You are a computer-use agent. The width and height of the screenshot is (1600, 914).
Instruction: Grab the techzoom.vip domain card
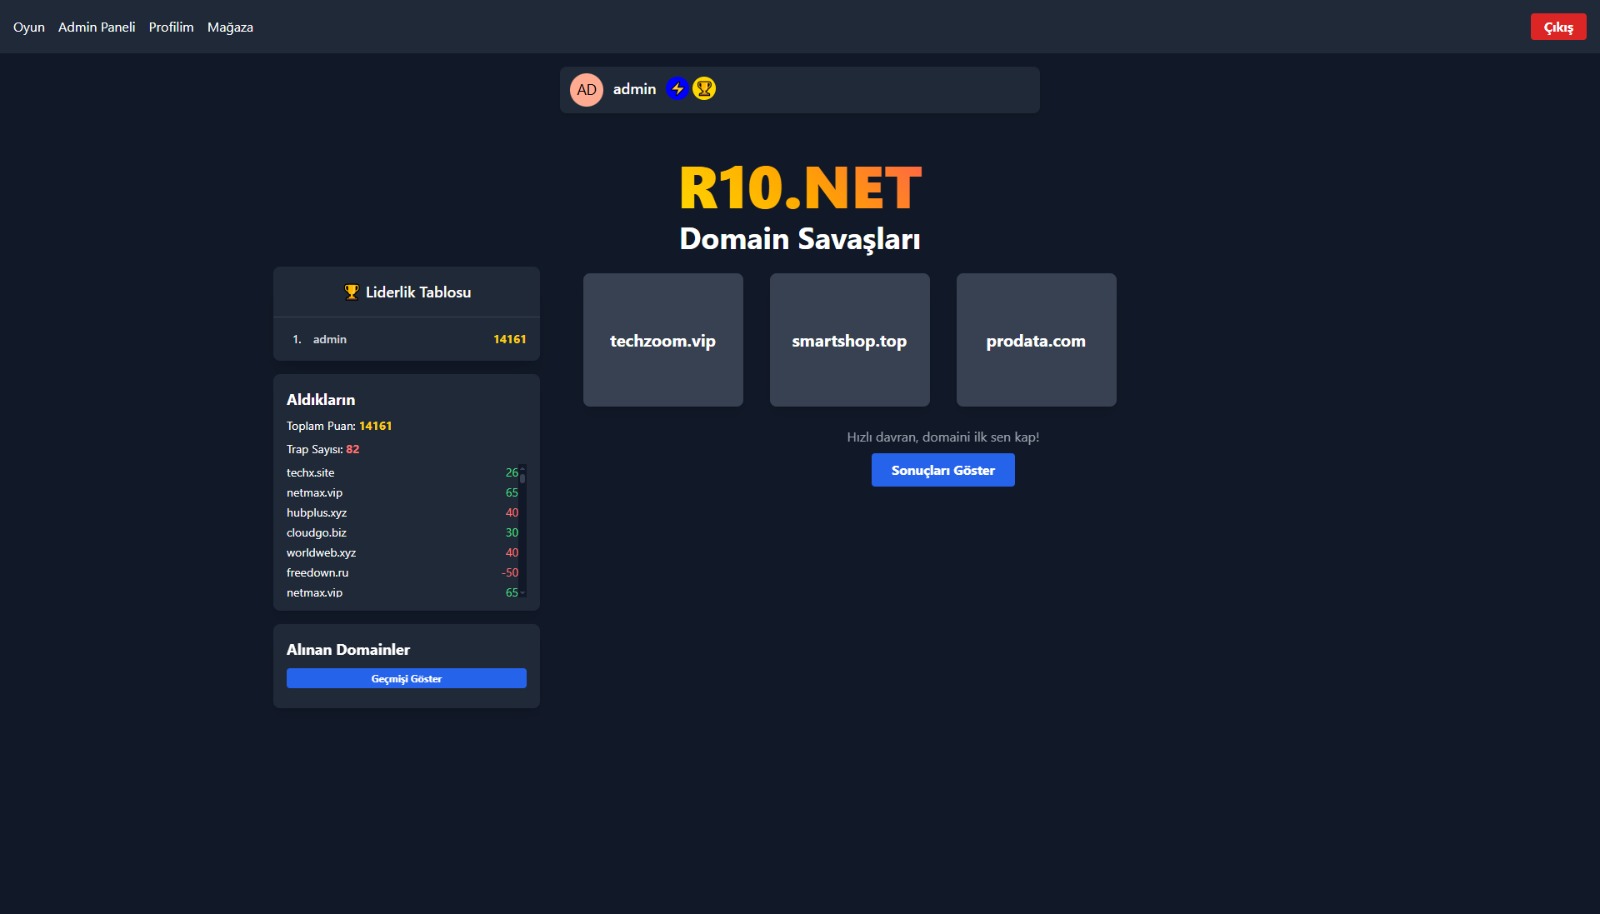point(663,340)
